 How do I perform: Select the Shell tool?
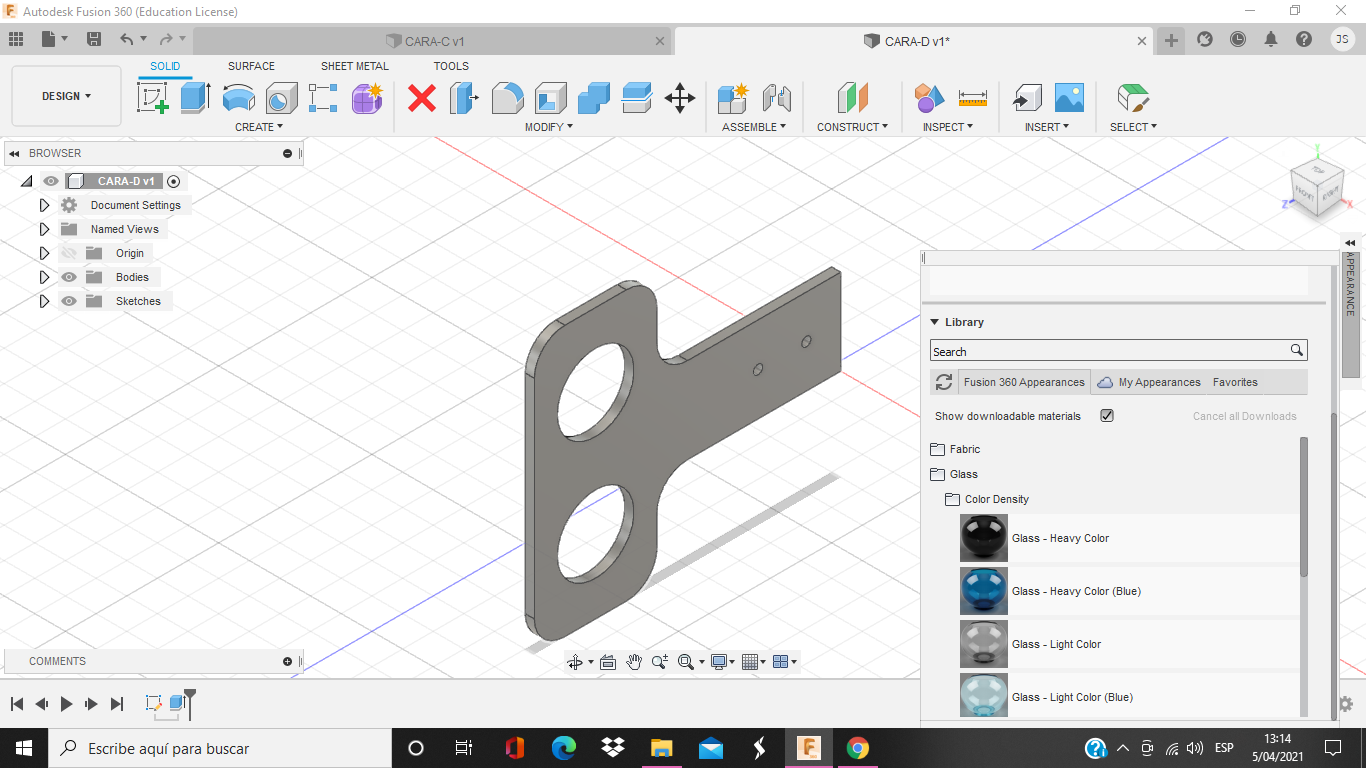pos(550,98)
